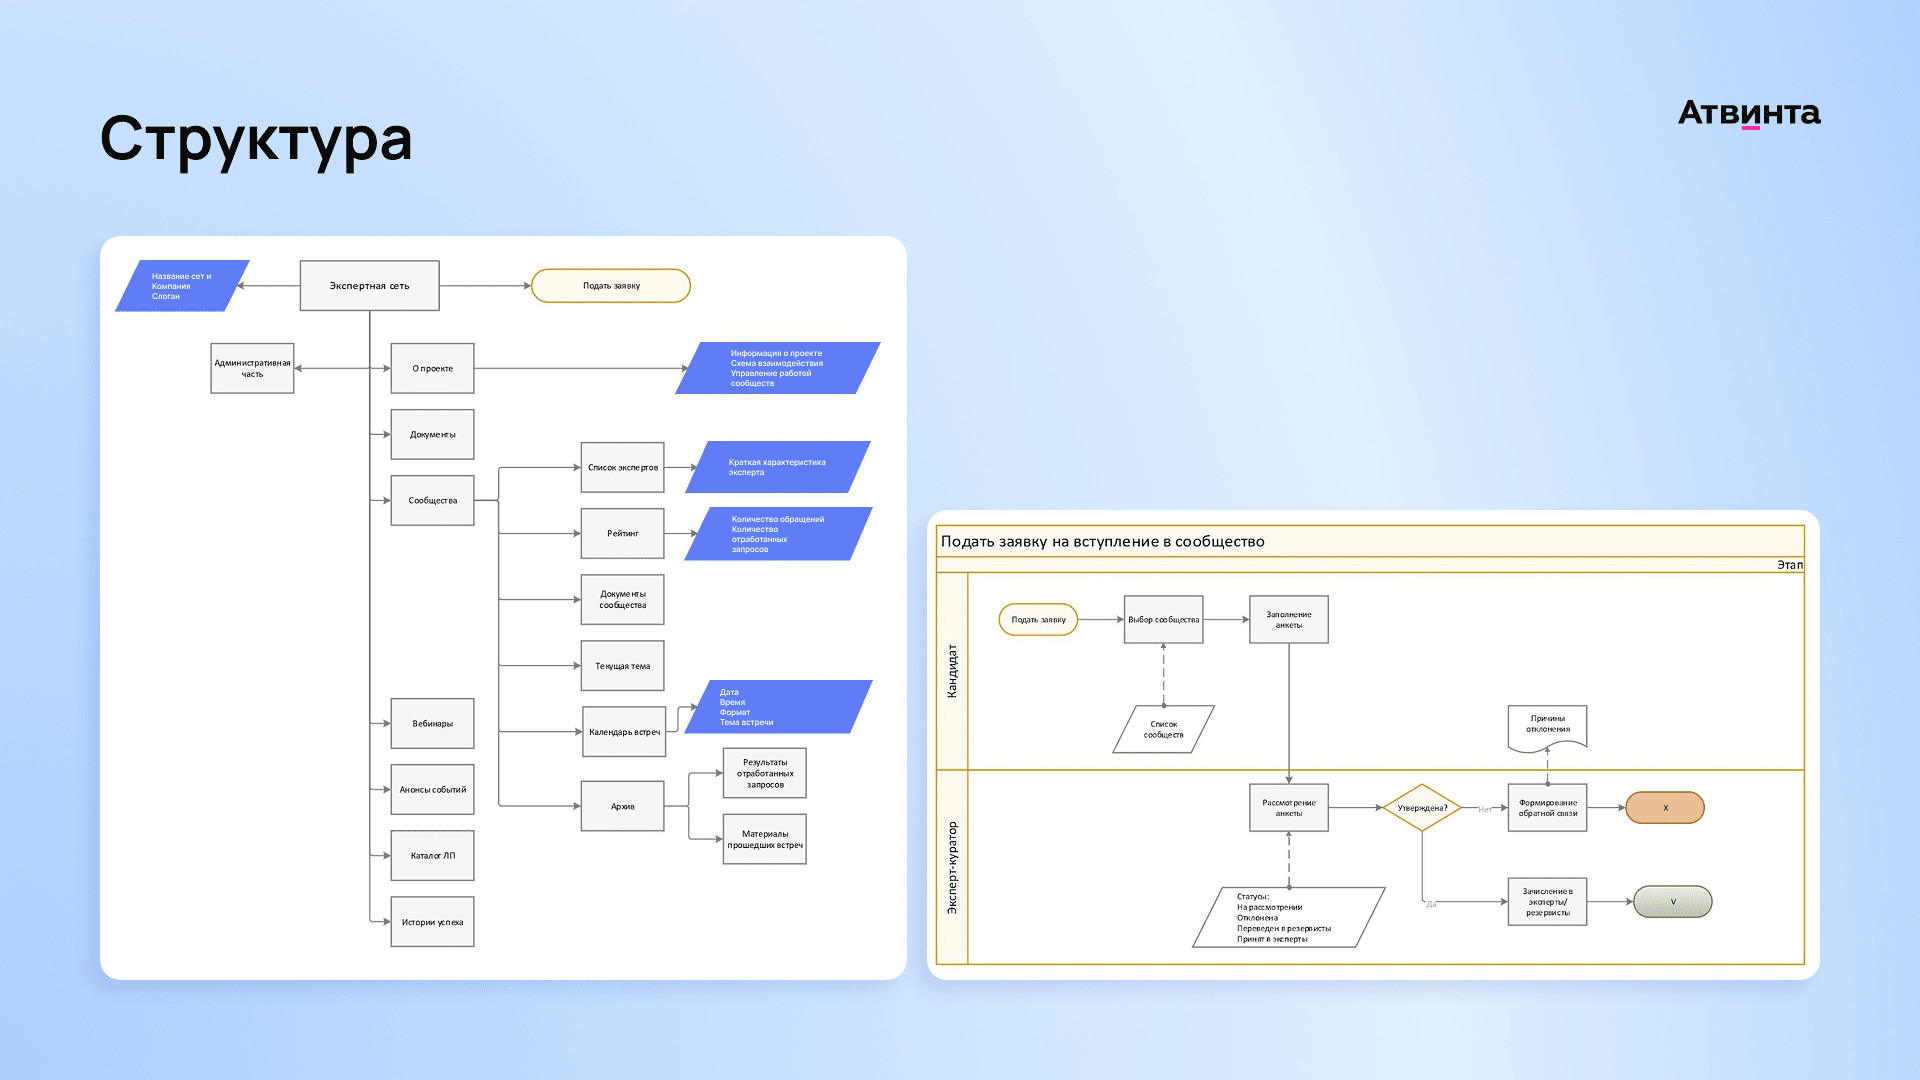This screenshot has width=1920, height=1080.
Task: Click the Истории успеха box
Action: pyautogui.click(x=432, y=922)
